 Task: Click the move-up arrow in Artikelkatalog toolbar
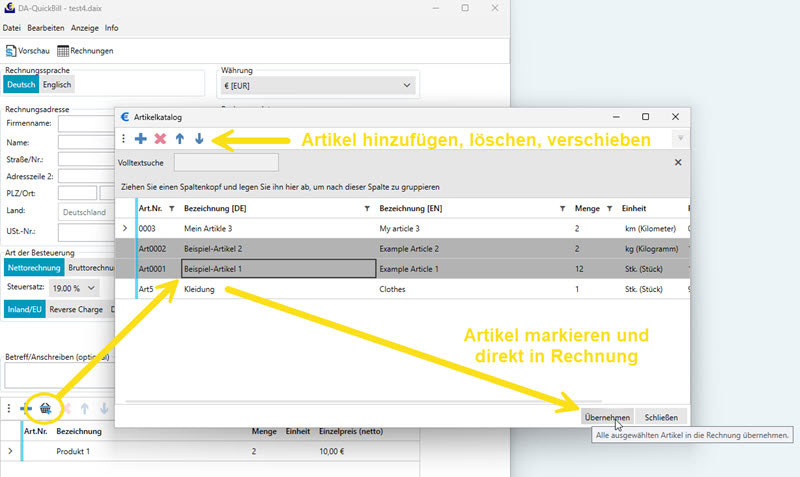(x=180, y=139)
